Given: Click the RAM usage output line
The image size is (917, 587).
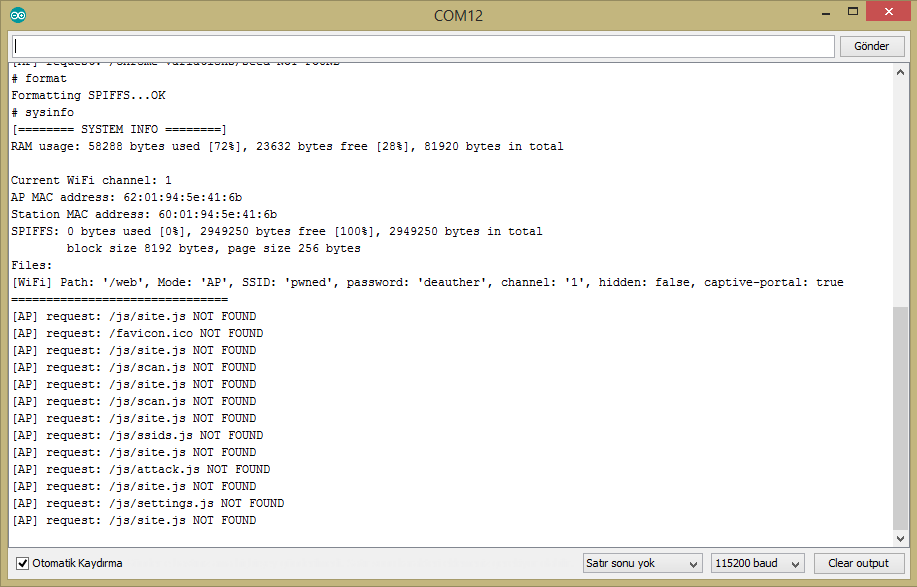Looking at the screenshot, I should 290,146.
